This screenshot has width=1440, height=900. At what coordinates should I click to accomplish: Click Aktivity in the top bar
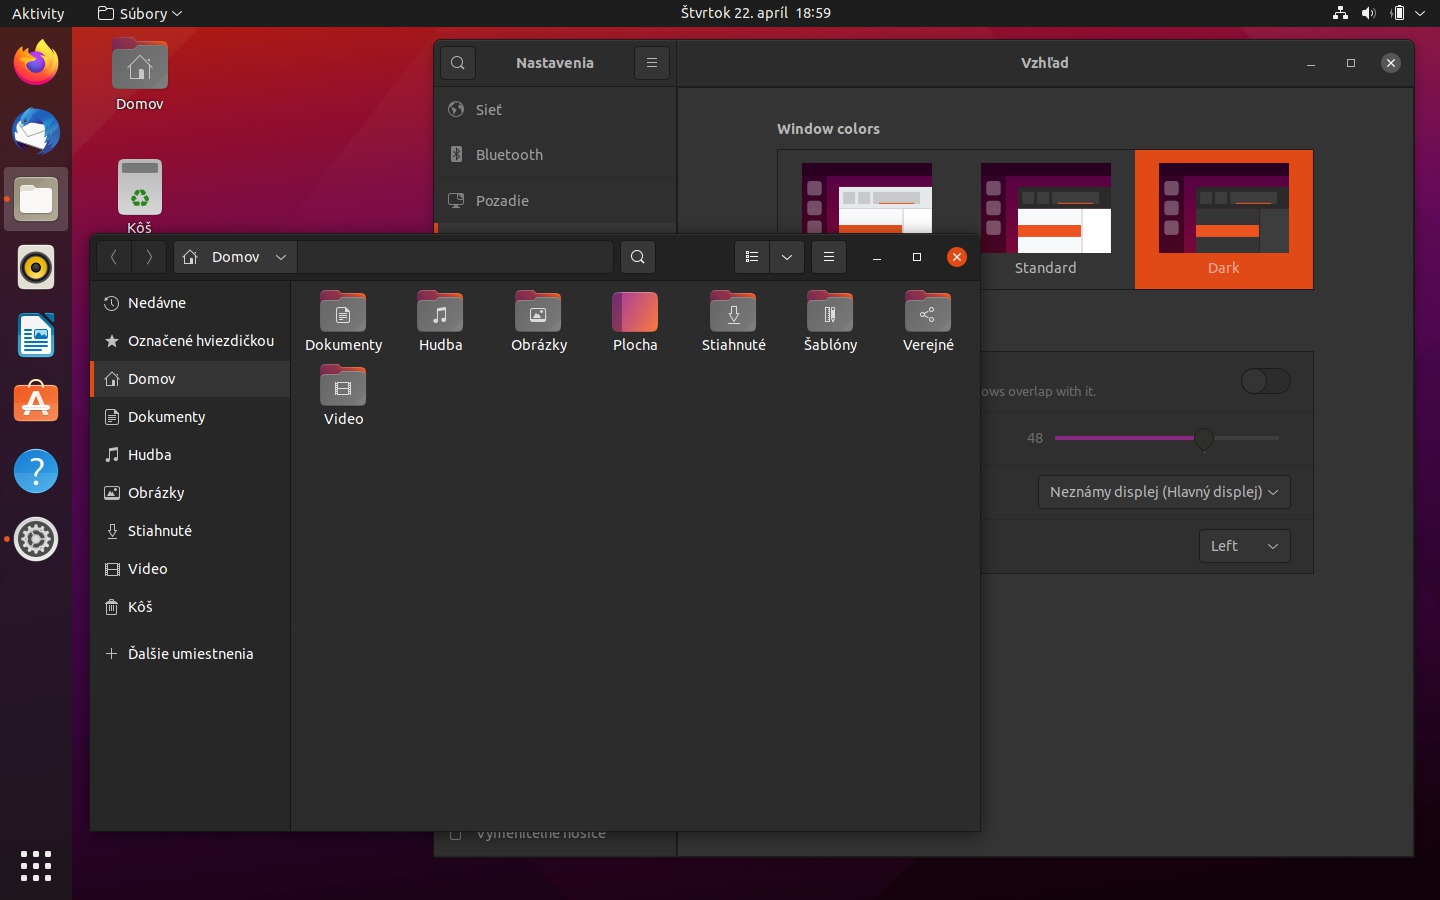tap(38, 13)
